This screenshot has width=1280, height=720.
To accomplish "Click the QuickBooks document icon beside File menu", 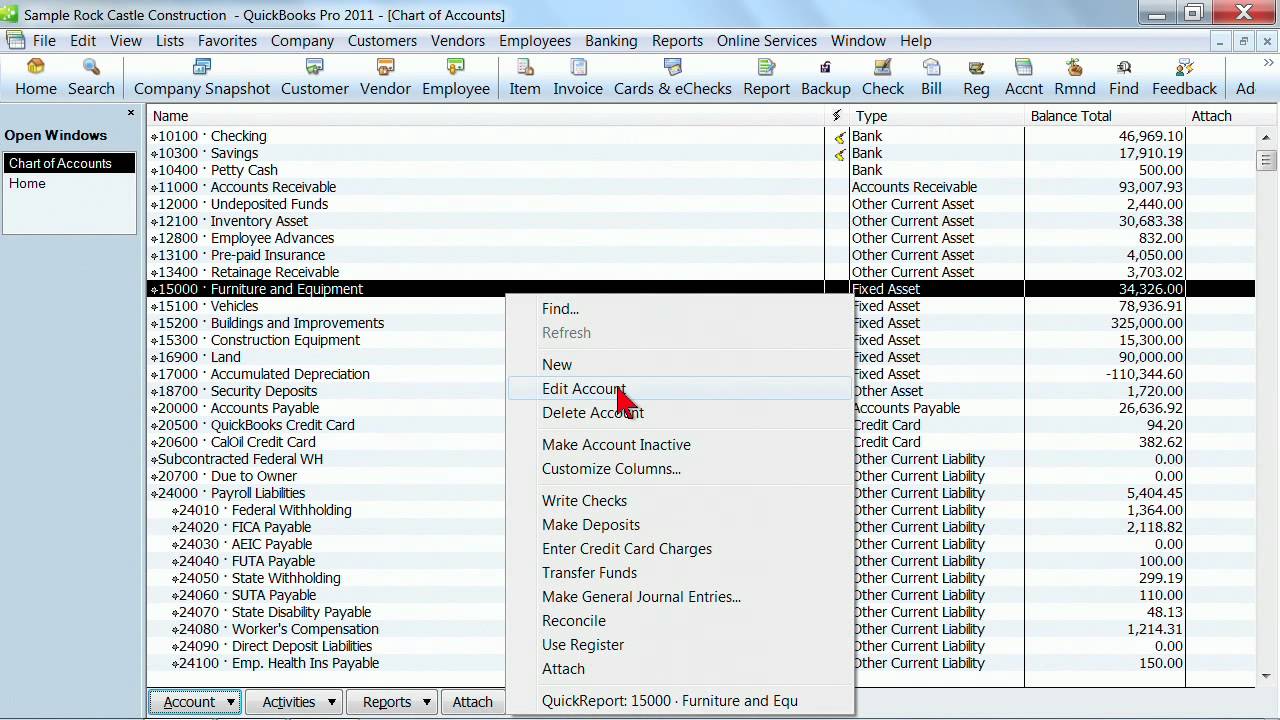I will pyautogui.click(x=15, y=41).
